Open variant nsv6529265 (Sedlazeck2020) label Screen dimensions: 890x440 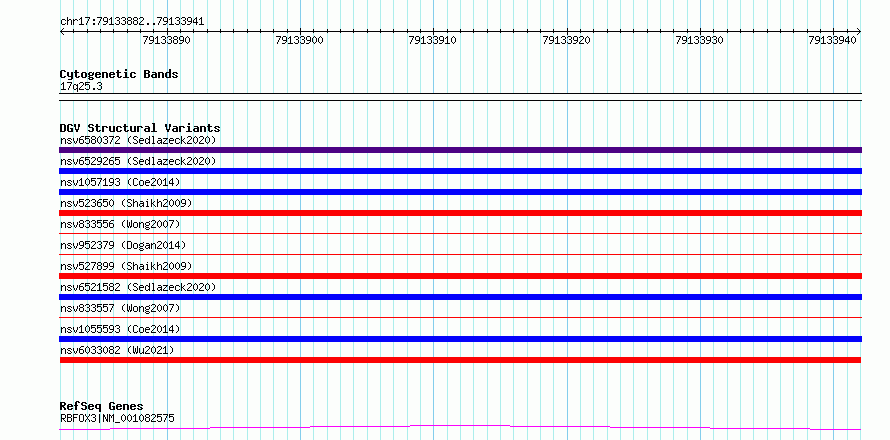click(138, 161)
